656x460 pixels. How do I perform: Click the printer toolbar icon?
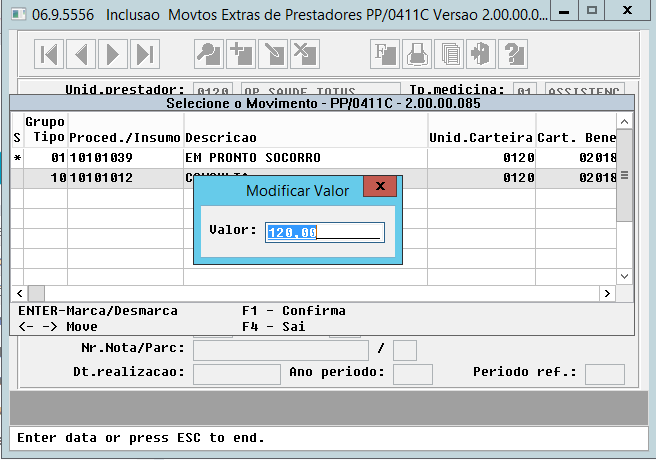pos(417,54)
